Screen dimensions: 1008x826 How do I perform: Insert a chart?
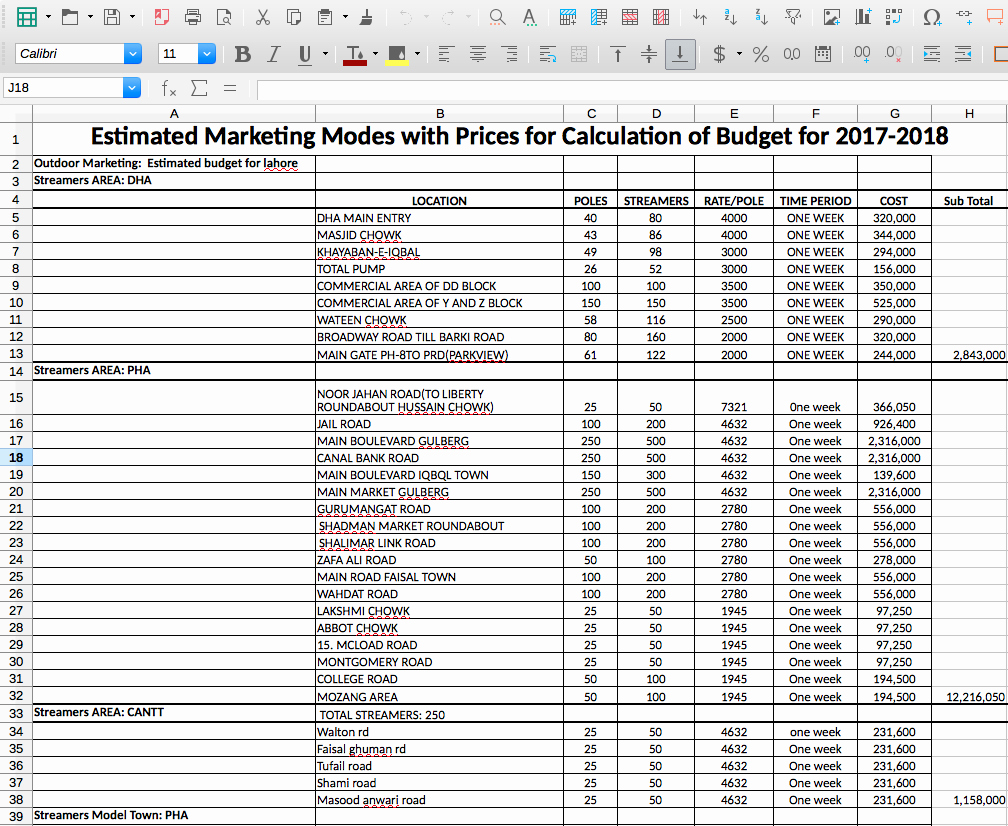pos(863,17)
